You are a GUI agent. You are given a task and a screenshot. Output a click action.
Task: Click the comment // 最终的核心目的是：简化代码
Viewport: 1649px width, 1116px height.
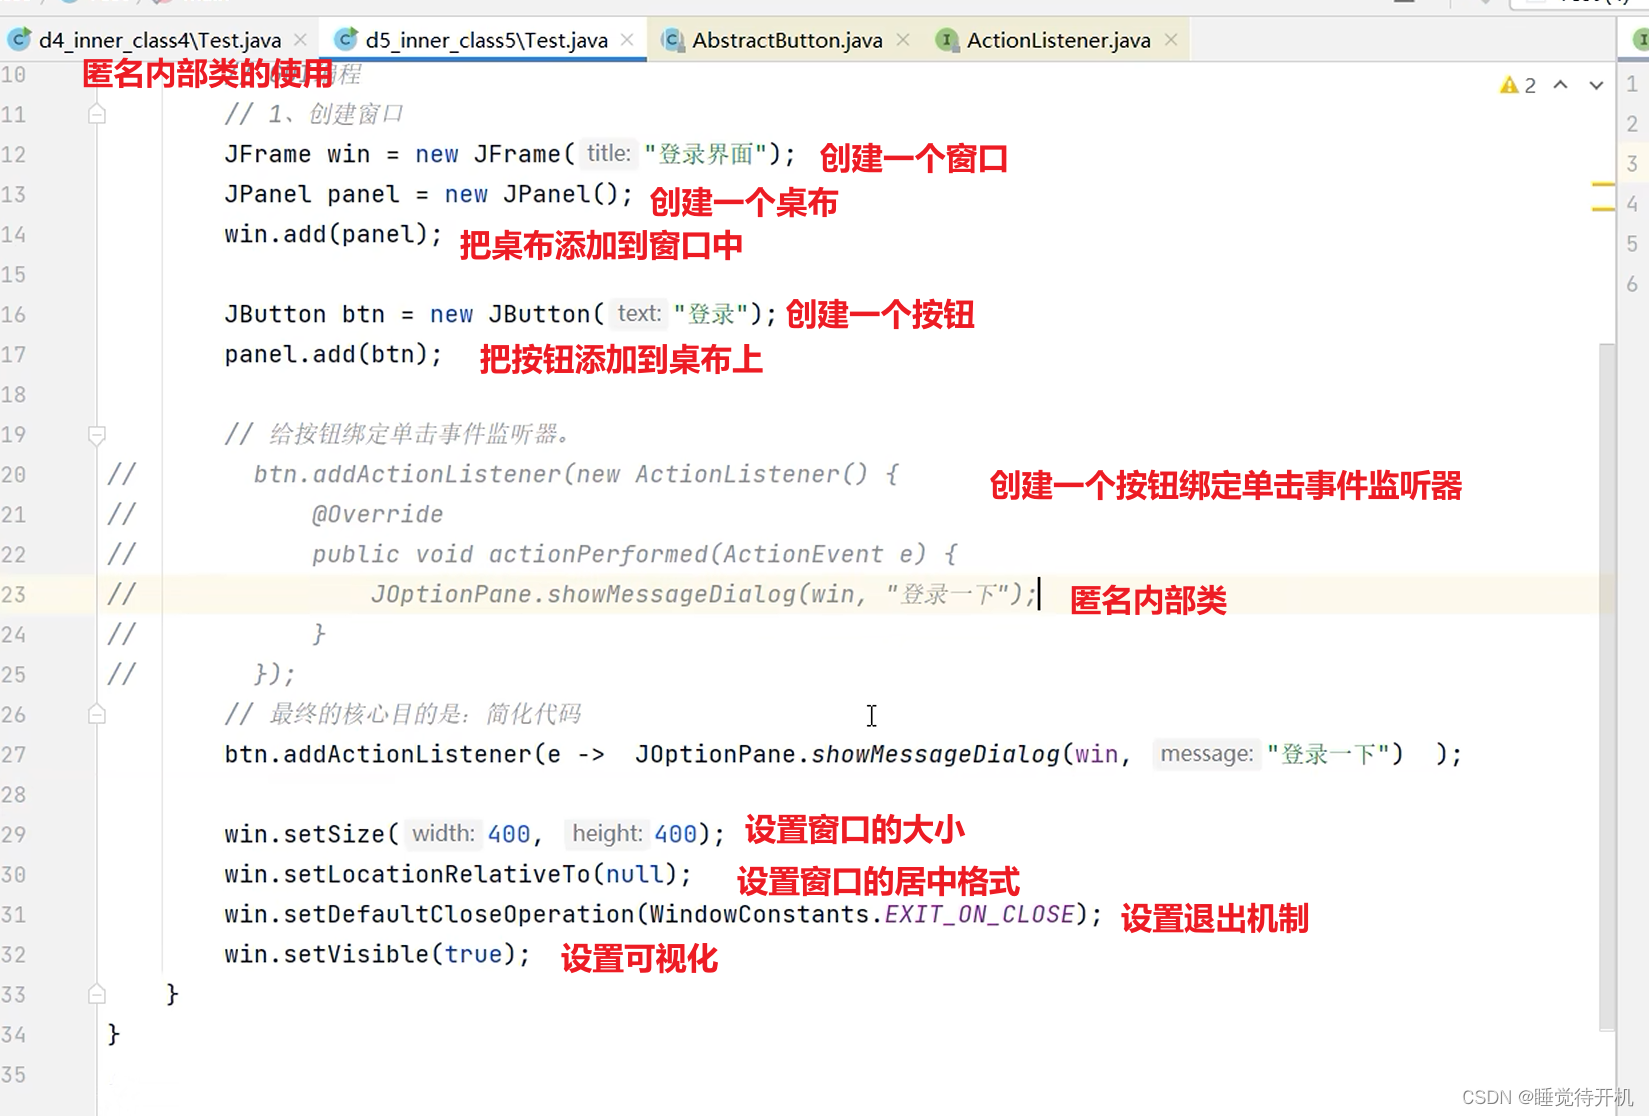coord(402,714)
